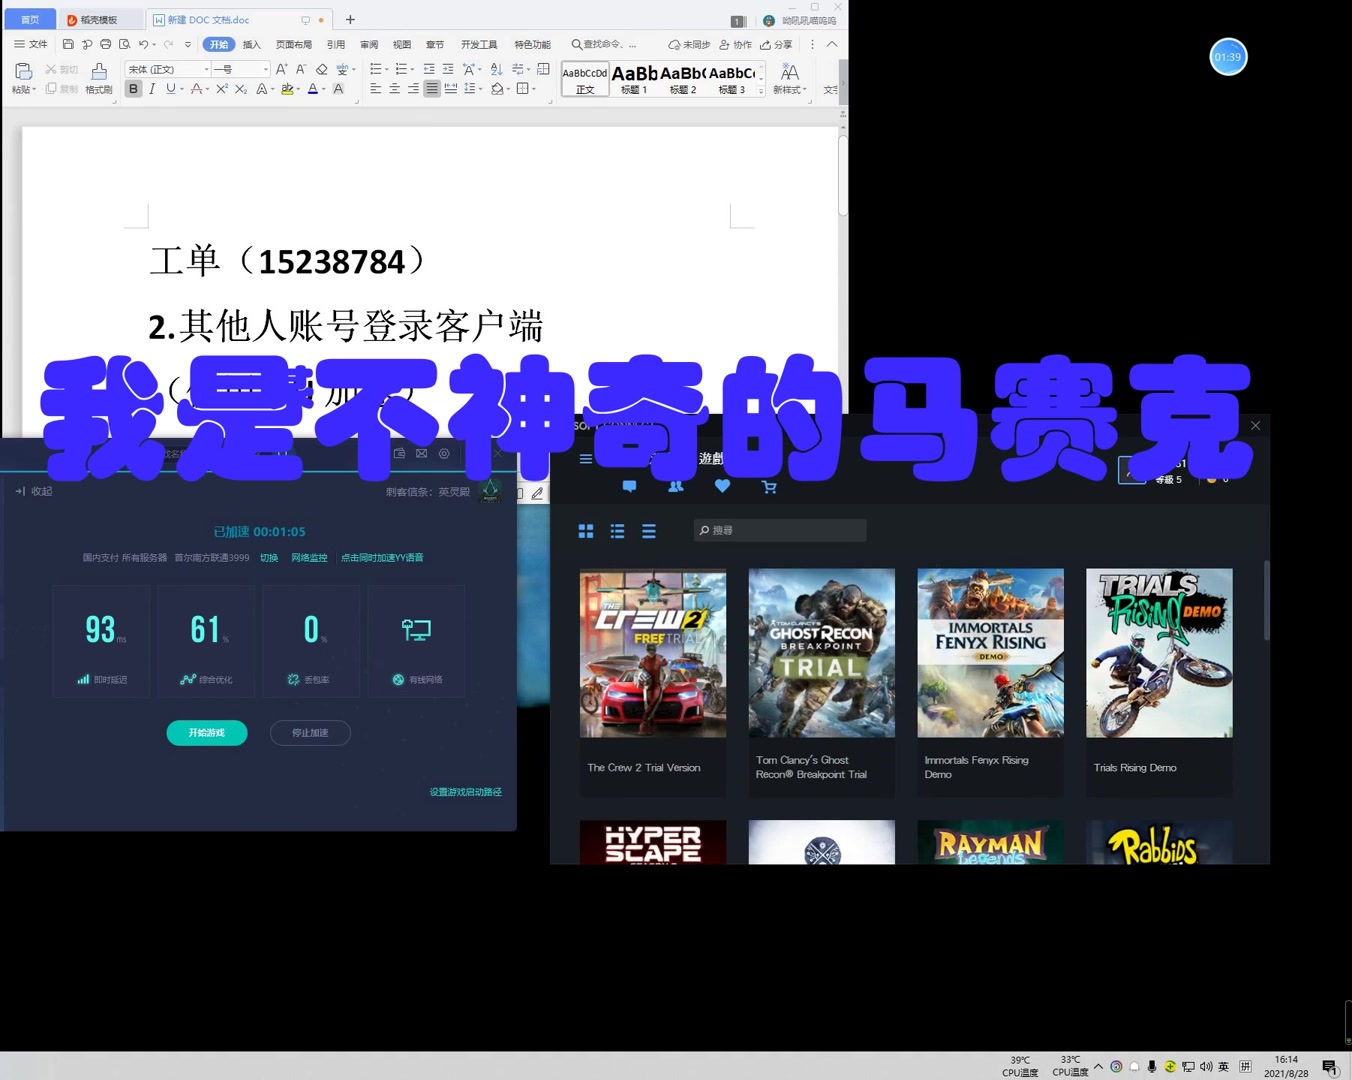
Task: Click the WPS save document icon
Action: (68, 44)
